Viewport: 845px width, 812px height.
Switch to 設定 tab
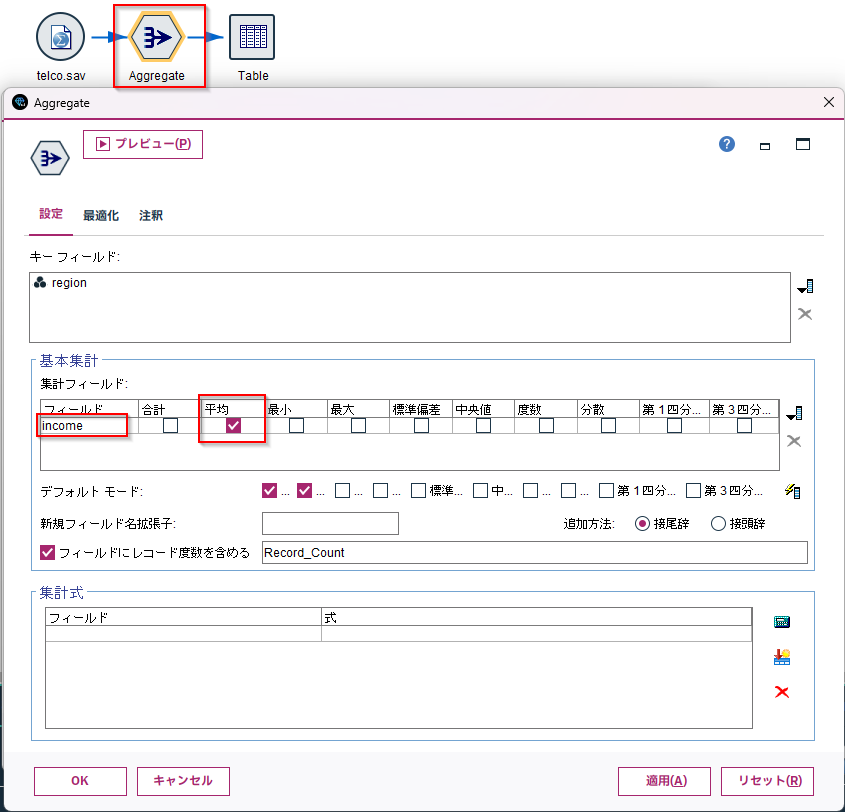(51, 214)
